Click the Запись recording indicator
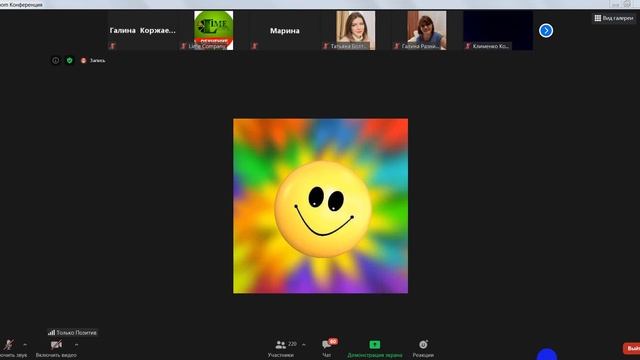 coord(93,60)
